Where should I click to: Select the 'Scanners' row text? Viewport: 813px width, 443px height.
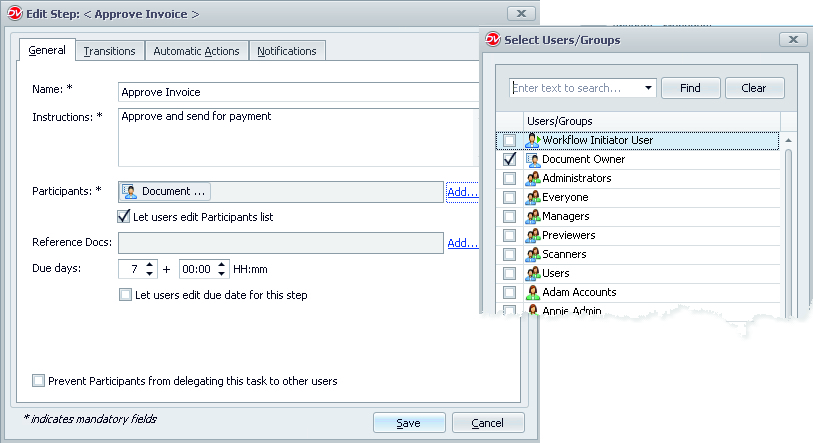pyautogui.click(x=565, y=254)
